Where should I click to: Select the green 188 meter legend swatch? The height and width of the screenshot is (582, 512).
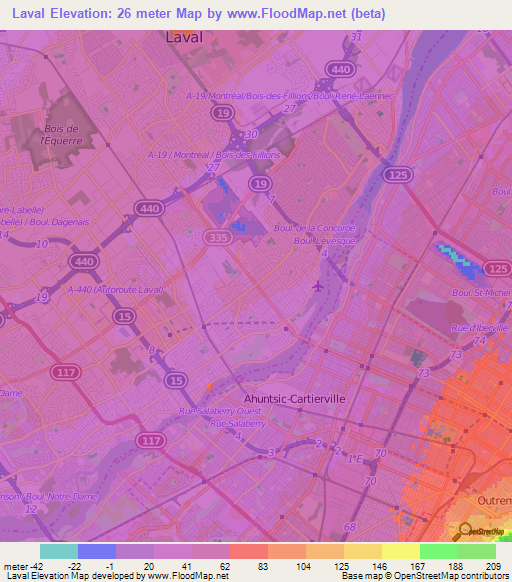[477, 552]
